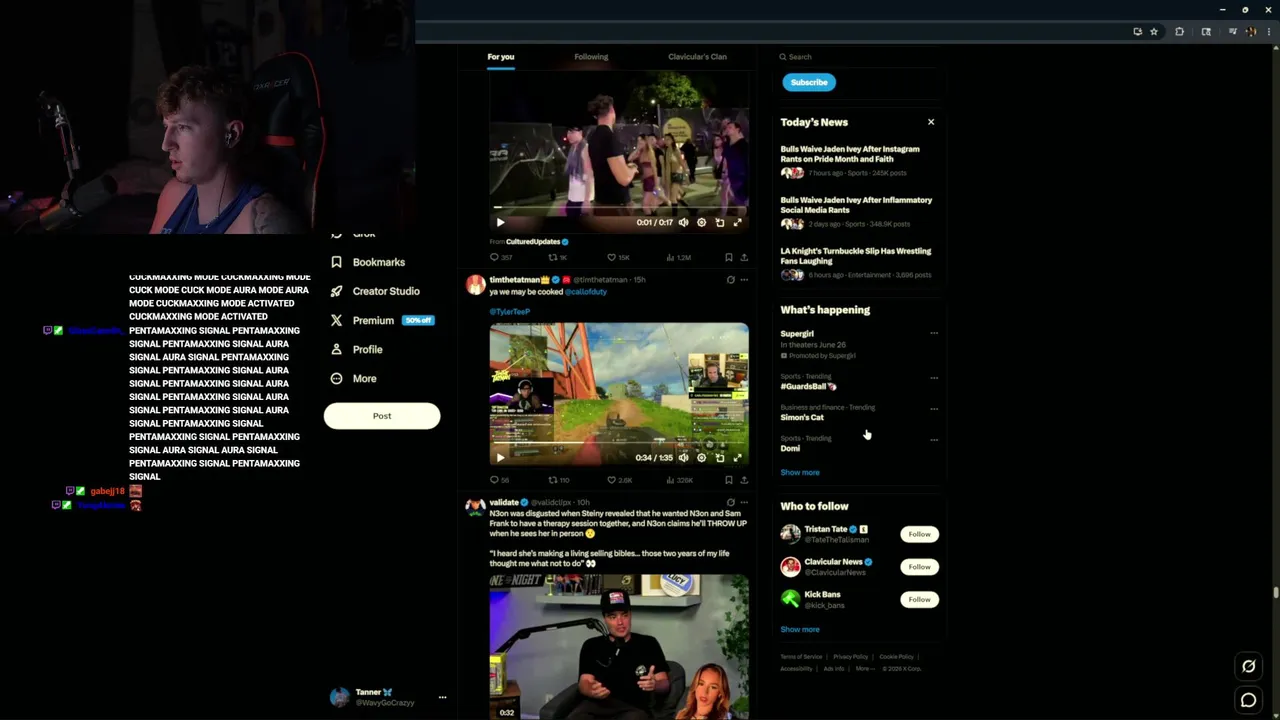This screenshot has width=1280, height=720.
Task: Open Bookmarks in the sidebar
Action: click(368, 262)
